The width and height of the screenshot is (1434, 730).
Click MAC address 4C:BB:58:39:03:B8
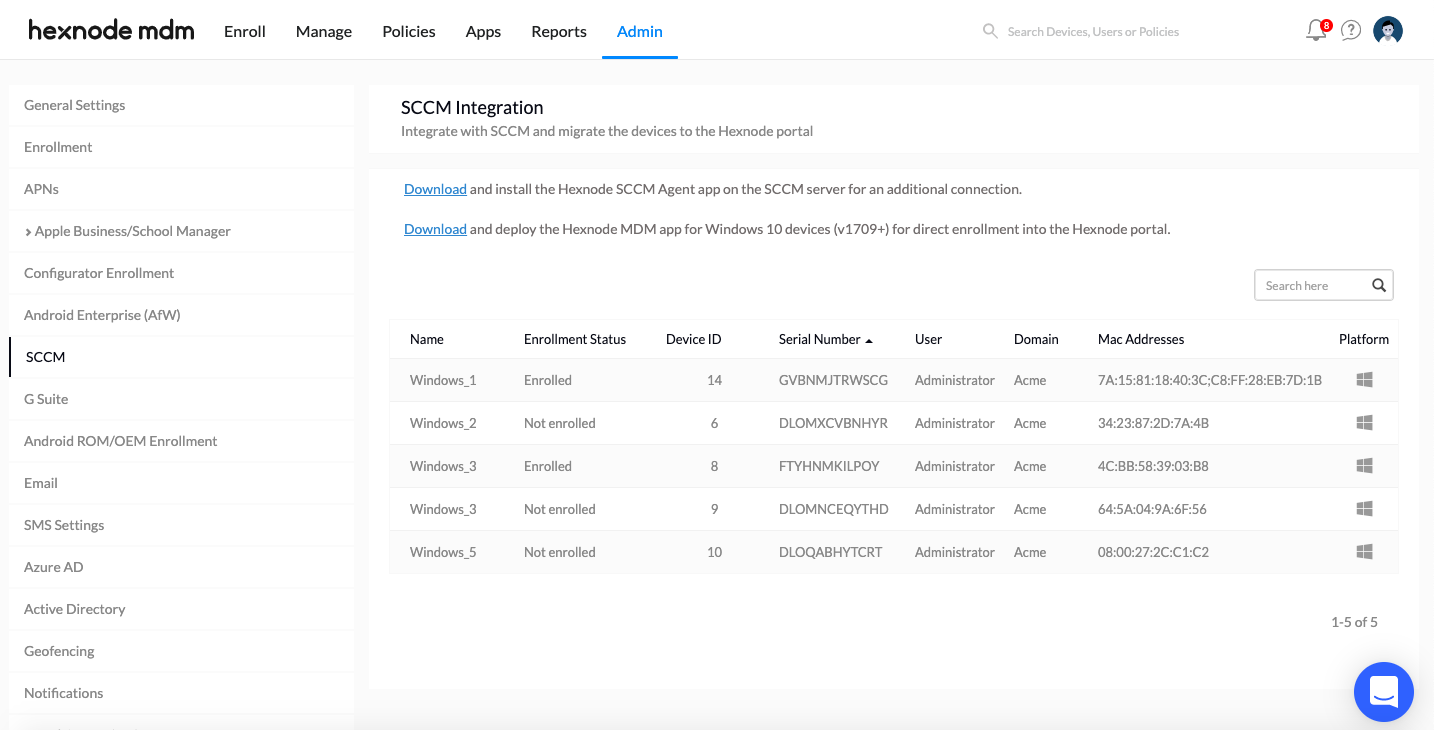pyautogui.click(x=1153, y=466)
